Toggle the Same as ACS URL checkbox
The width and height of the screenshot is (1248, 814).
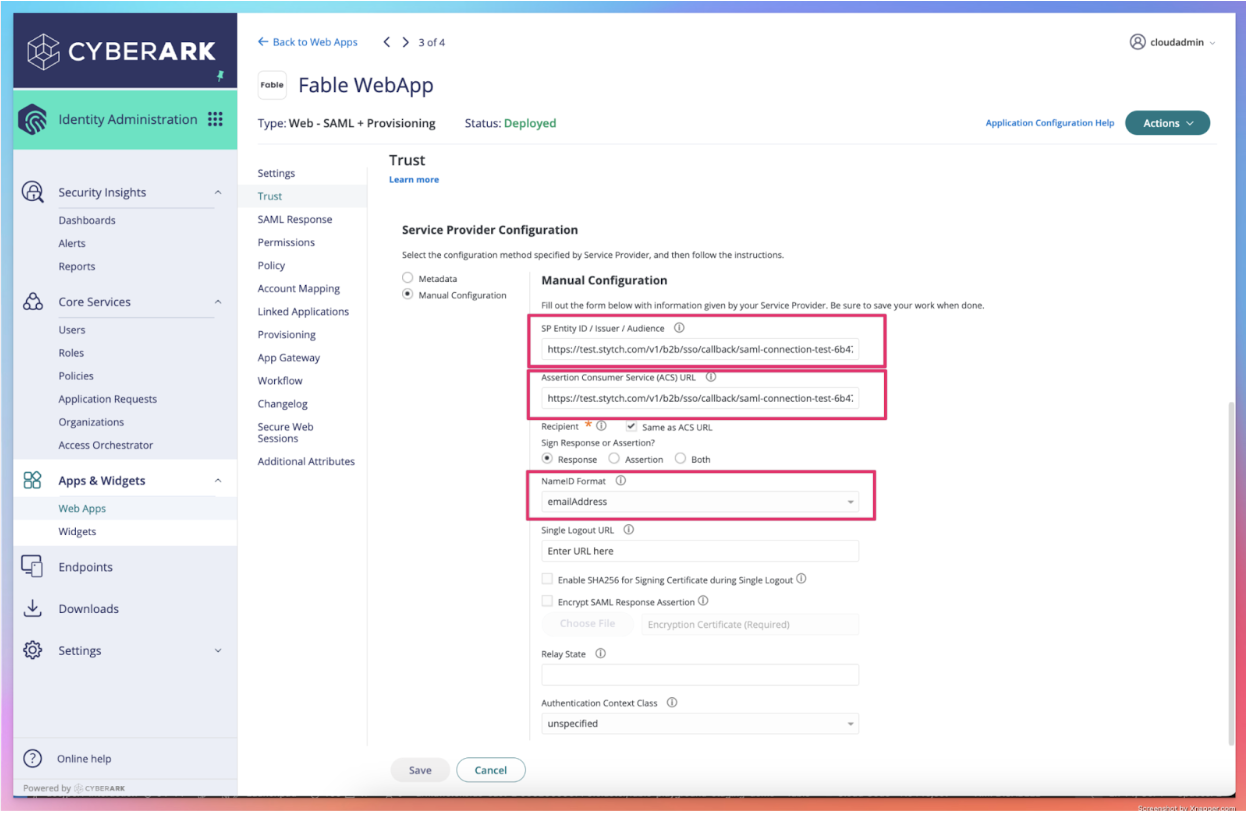click(x=631, y=427)
